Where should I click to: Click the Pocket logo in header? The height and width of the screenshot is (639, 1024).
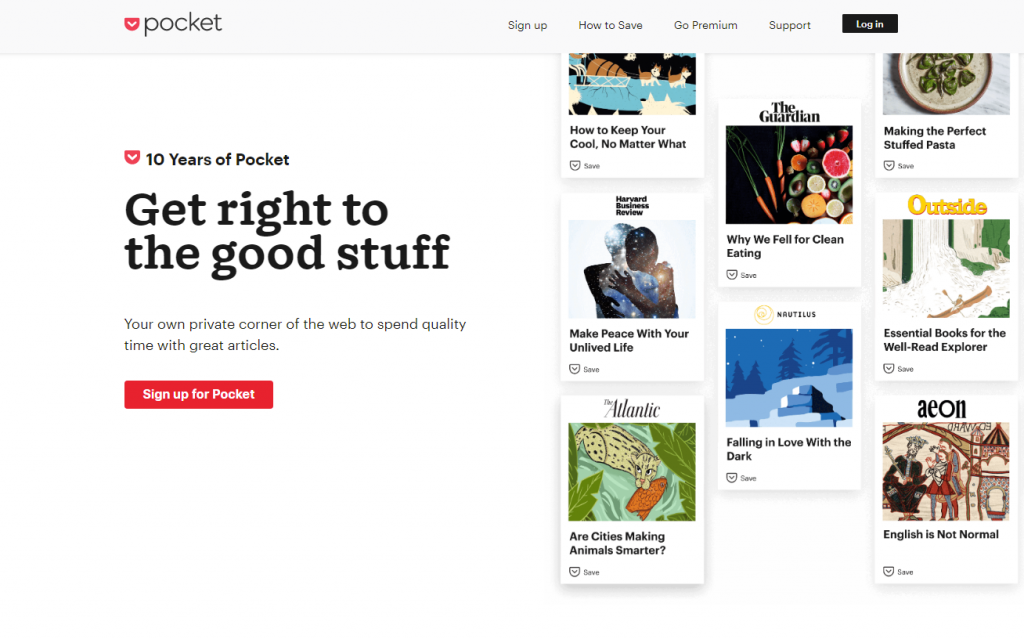coord(173,24)
